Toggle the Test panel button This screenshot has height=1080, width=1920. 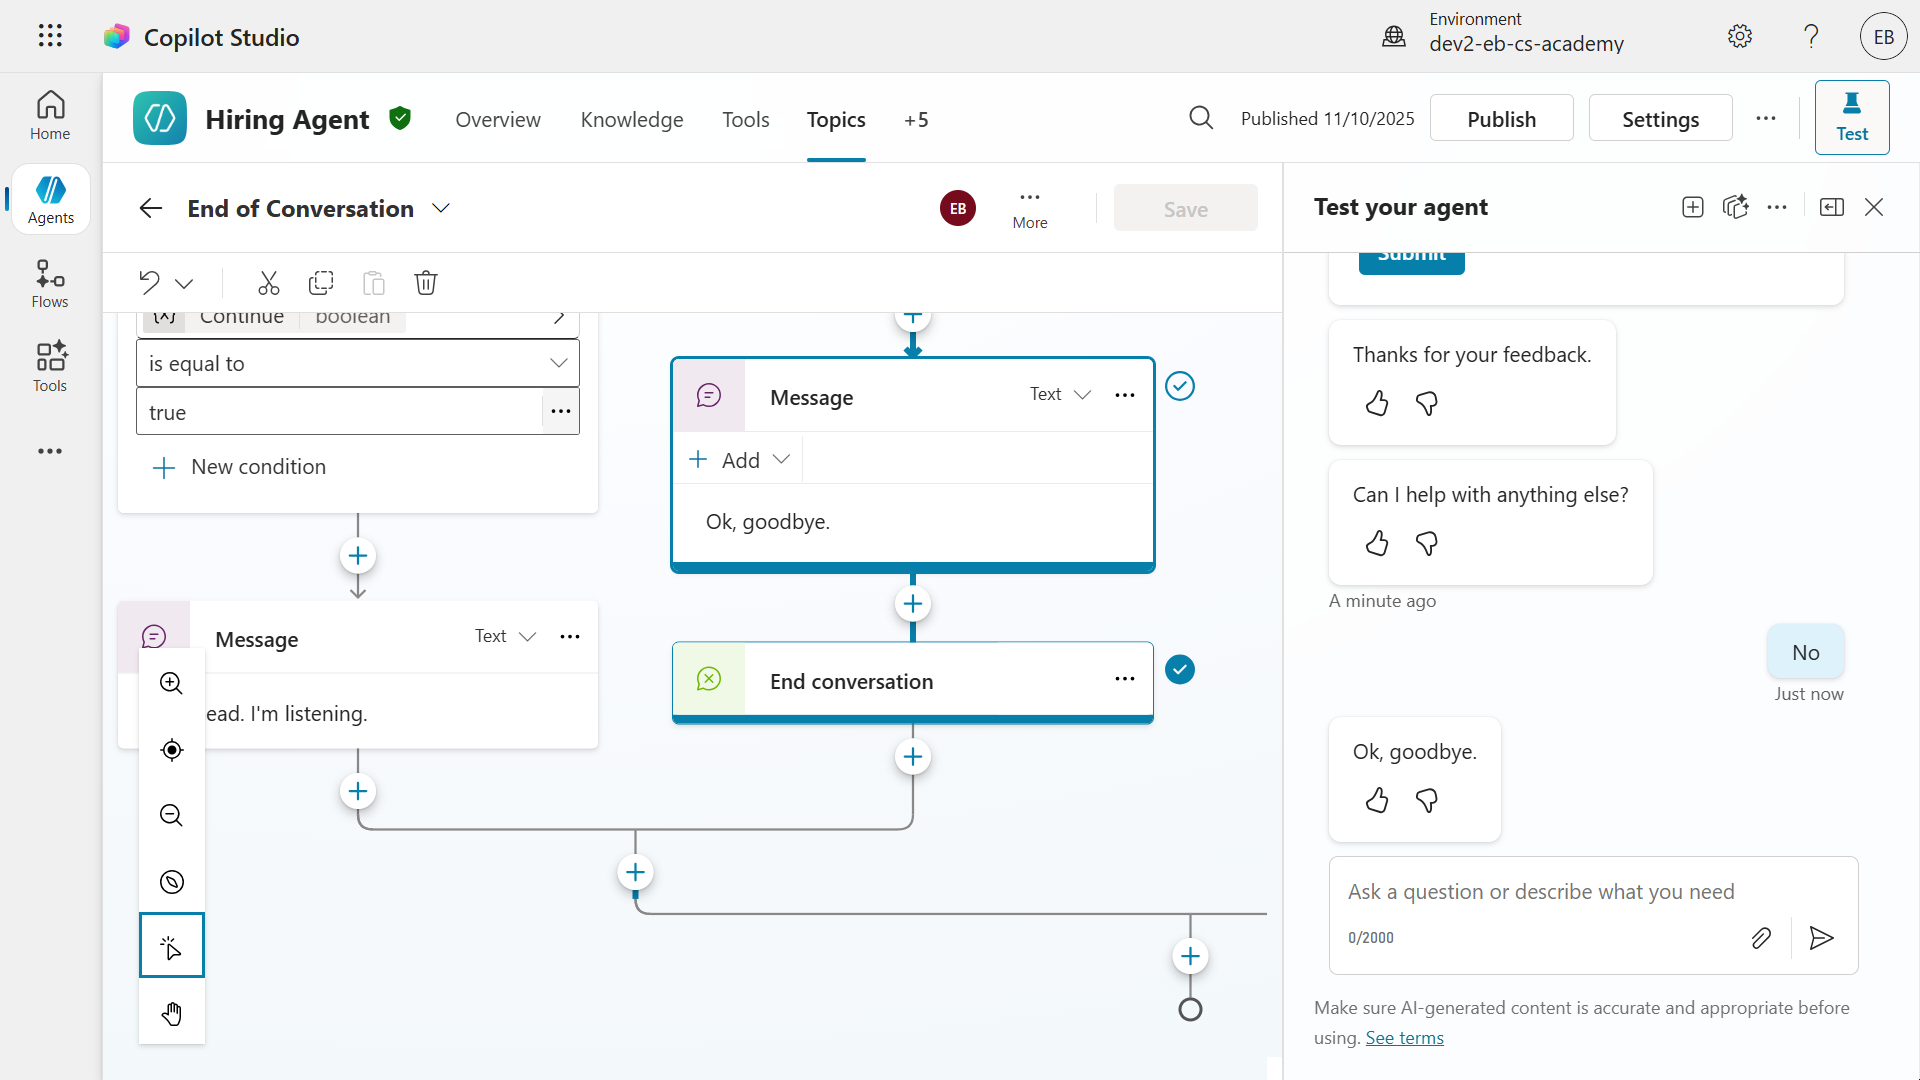[x=1851, y=118]
